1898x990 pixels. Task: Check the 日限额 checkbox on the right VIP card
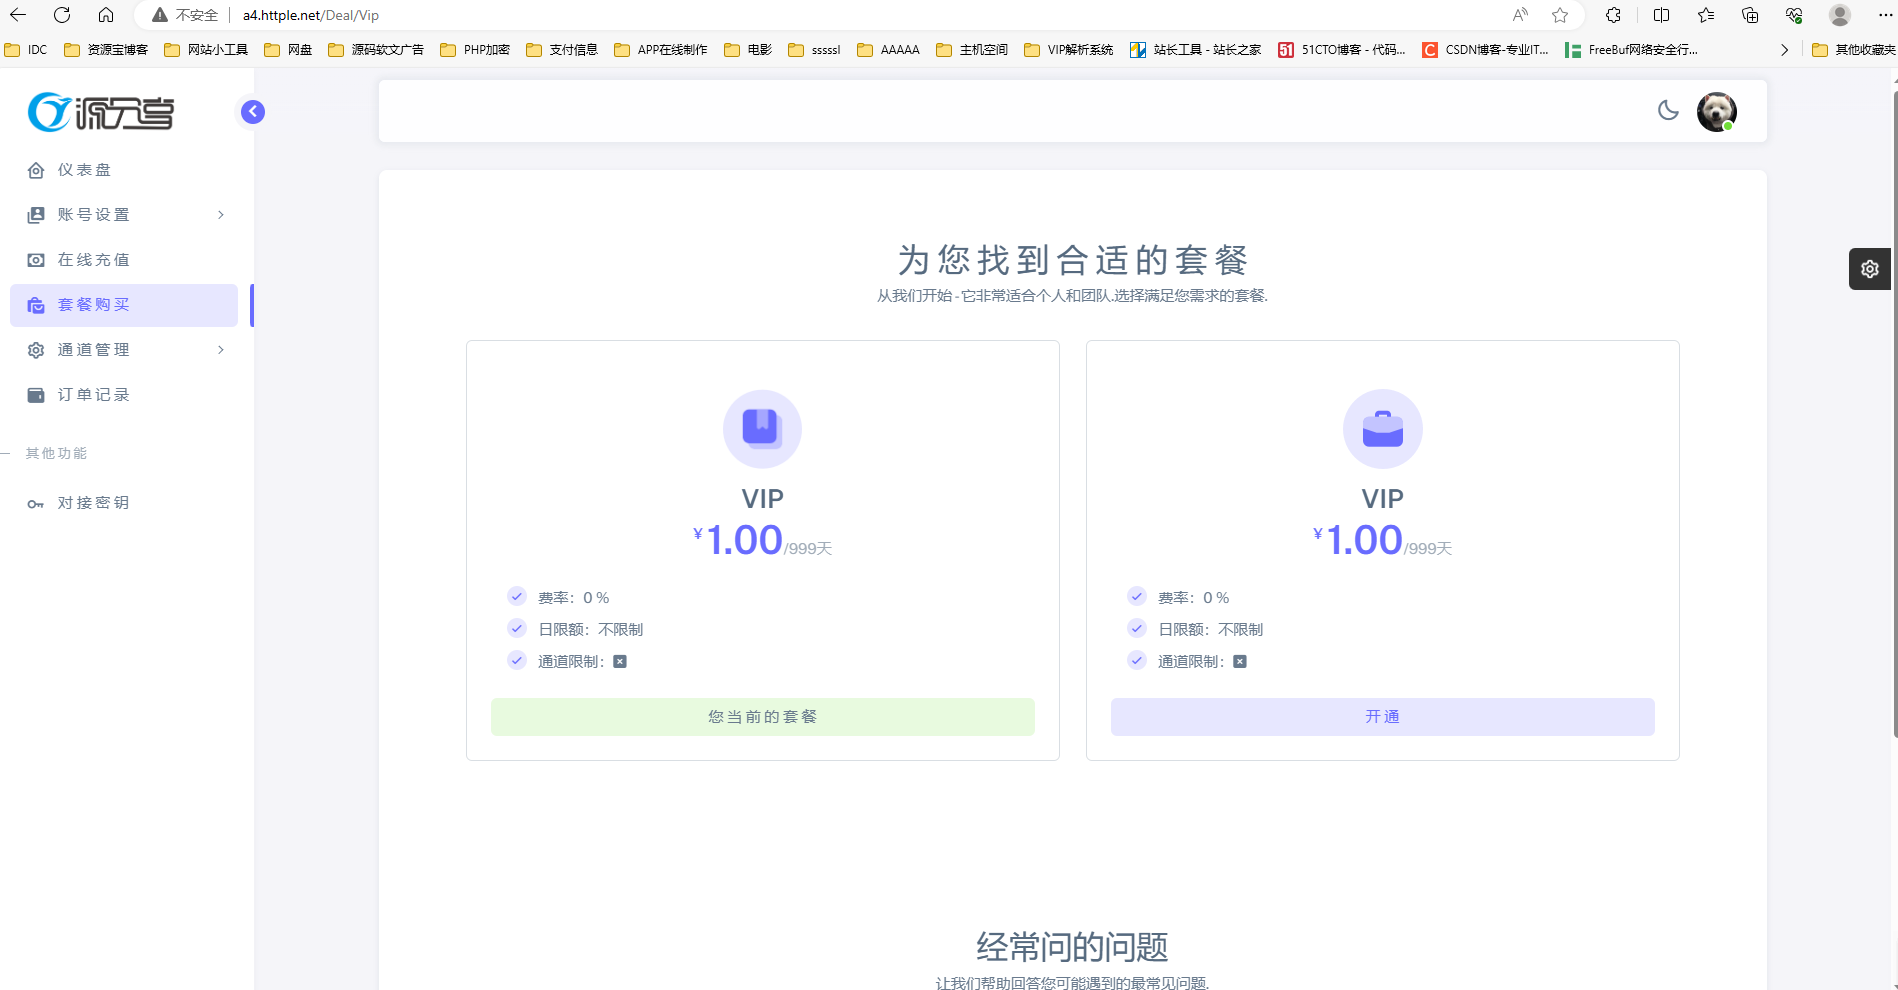point(1137,628)
